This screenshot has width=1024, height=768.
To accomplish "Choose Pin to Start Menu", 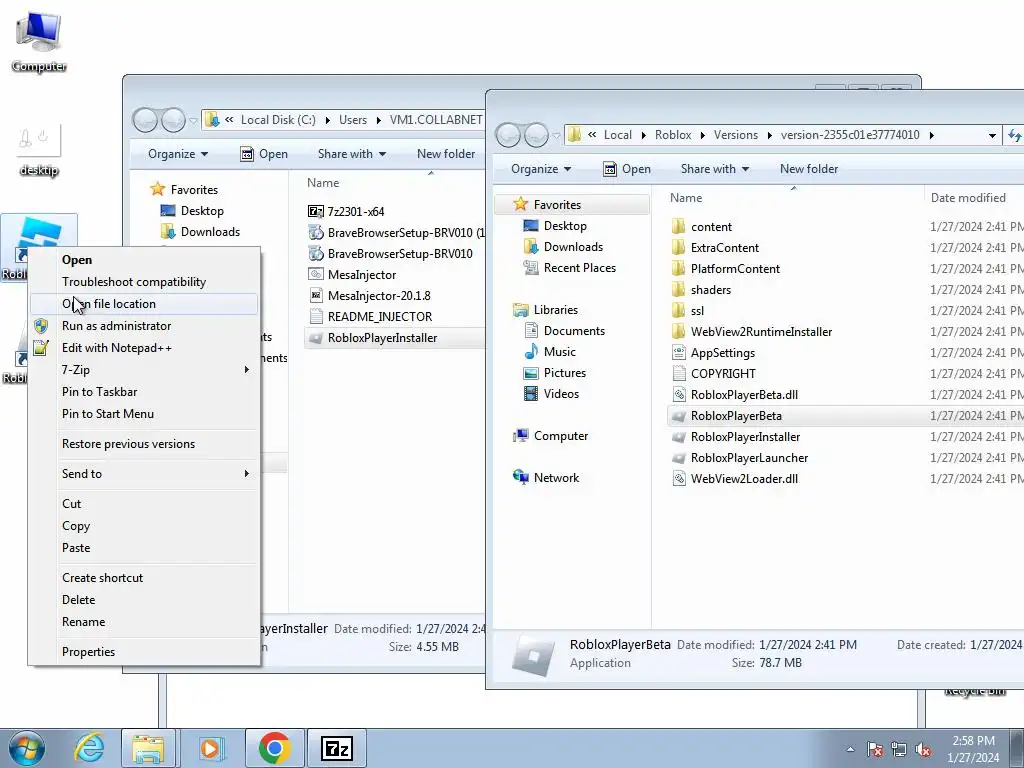I will 144,414.
